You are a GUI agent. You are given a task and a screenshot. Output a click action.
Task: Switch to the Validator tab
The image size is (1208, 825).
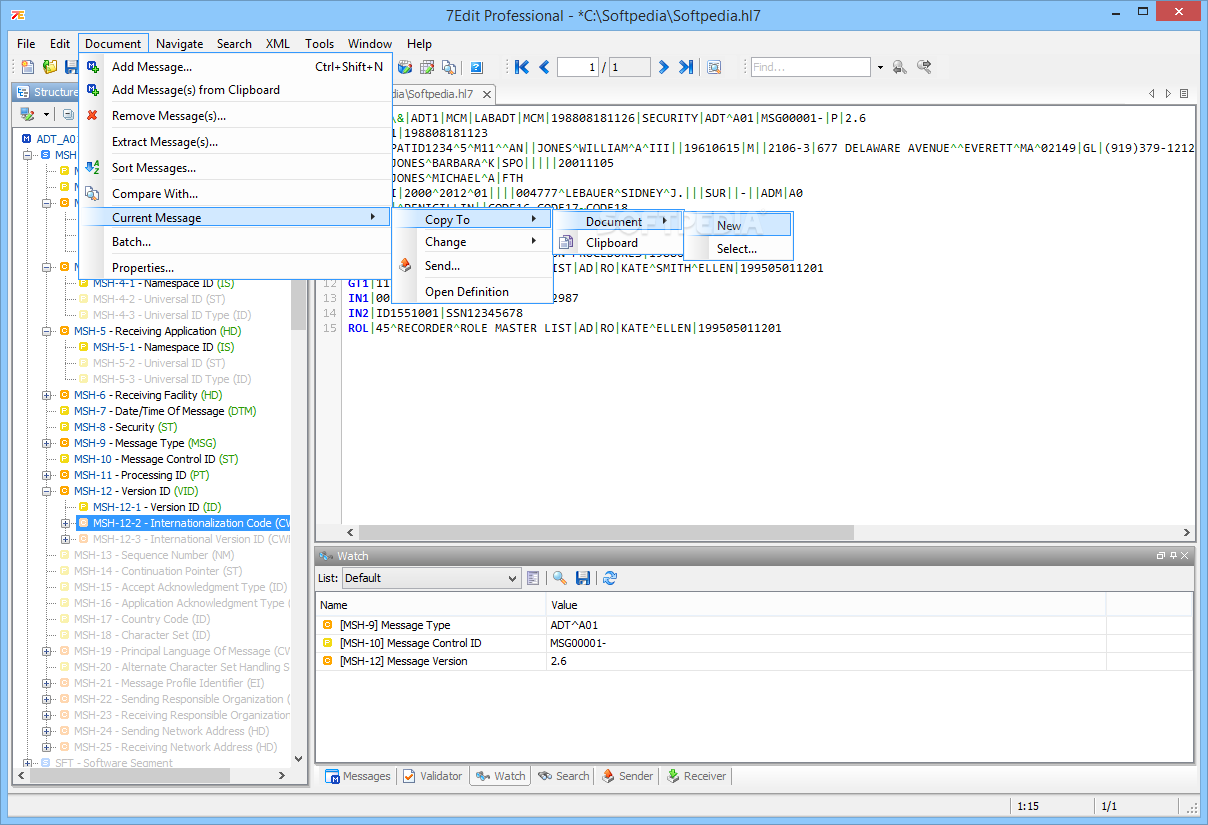[433, 776]
